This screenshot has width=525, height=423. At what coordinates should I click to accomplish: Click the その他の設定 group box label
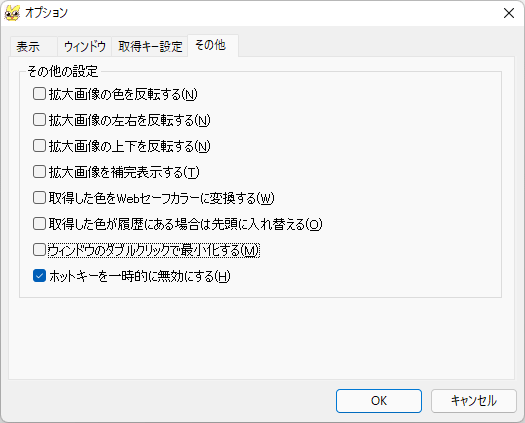point(62,71)
